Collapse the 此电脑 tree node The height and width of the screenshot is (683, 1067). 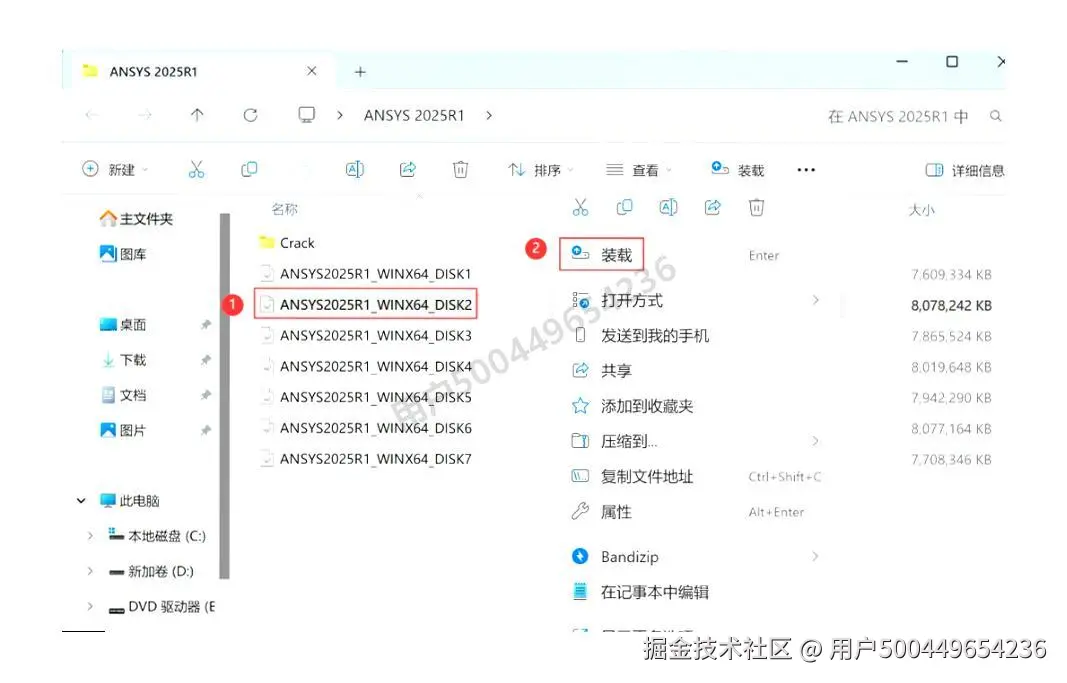[x=81, y=500]
